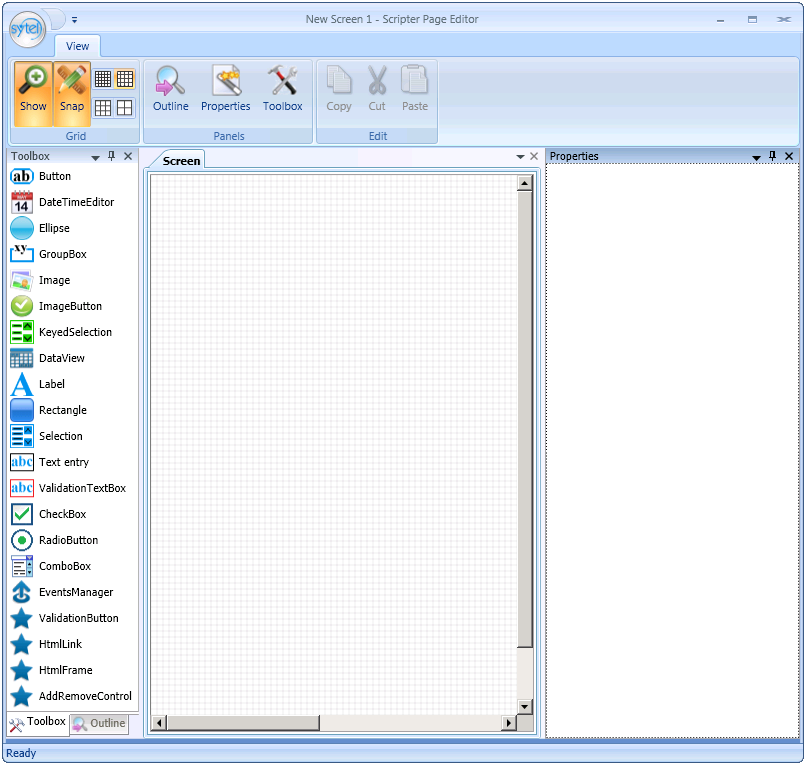The image size is (806, 765).
Task: Select the Text entry control
Action: (x=72, y=462)
